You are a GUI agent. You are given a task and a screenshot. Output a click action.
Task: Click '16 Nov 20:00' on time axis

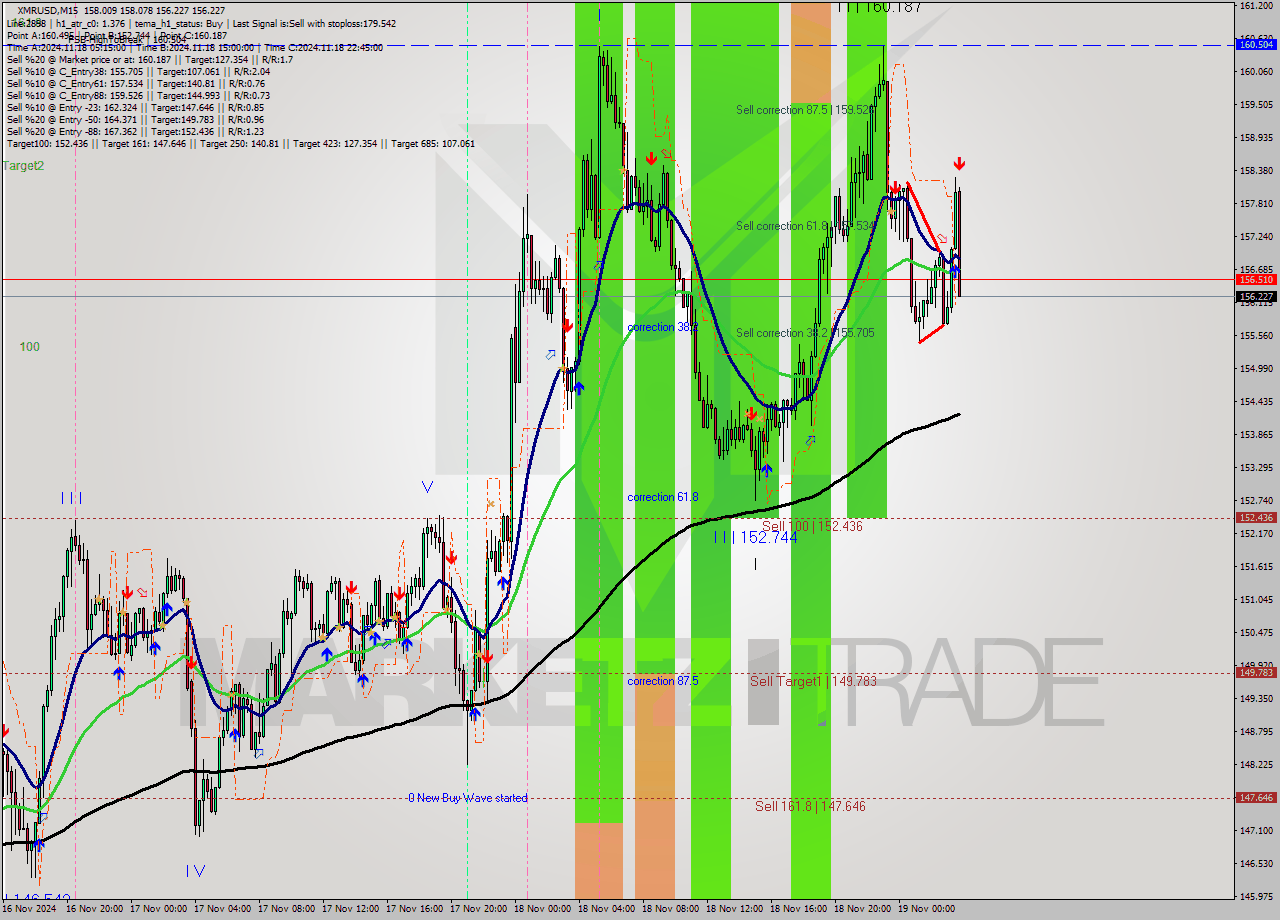pos(95,909)
